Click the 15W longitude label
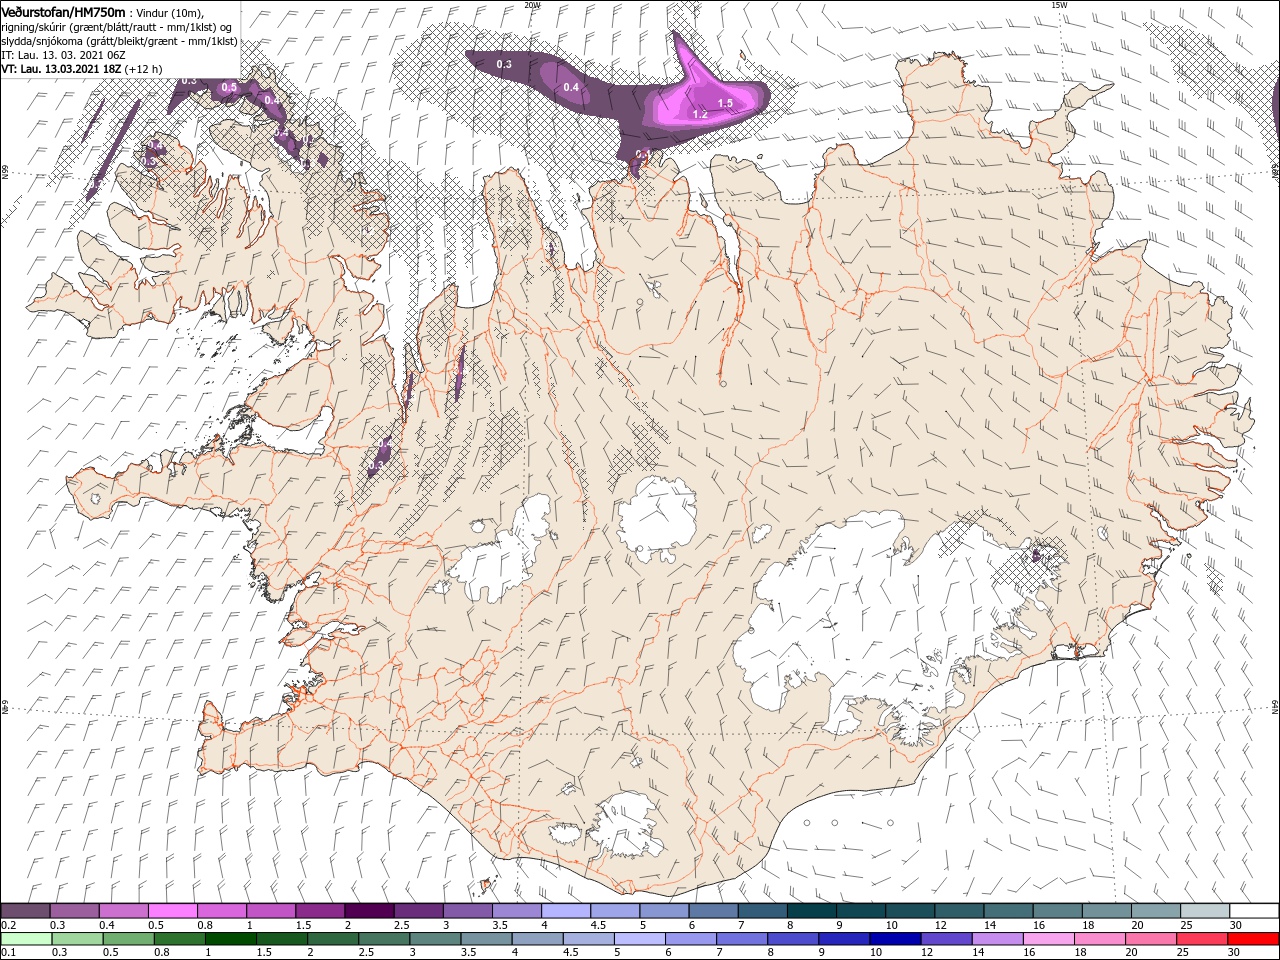Image resolution: width=1280 pixels, height=960 pixels. (x=1060, y=5)
